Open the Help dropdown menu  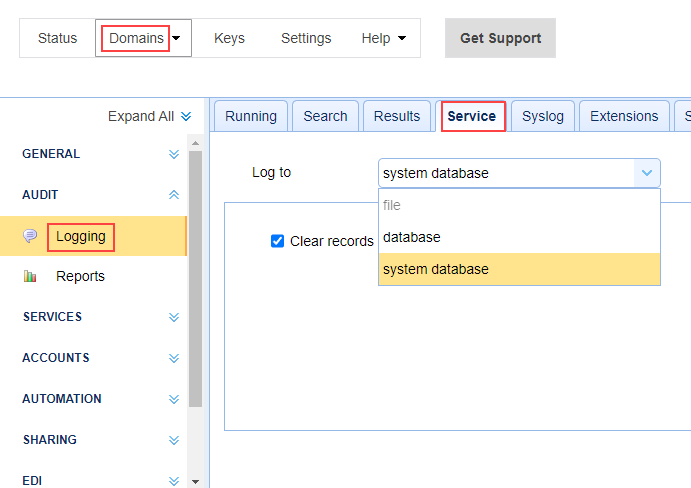(x=384, y=38)
